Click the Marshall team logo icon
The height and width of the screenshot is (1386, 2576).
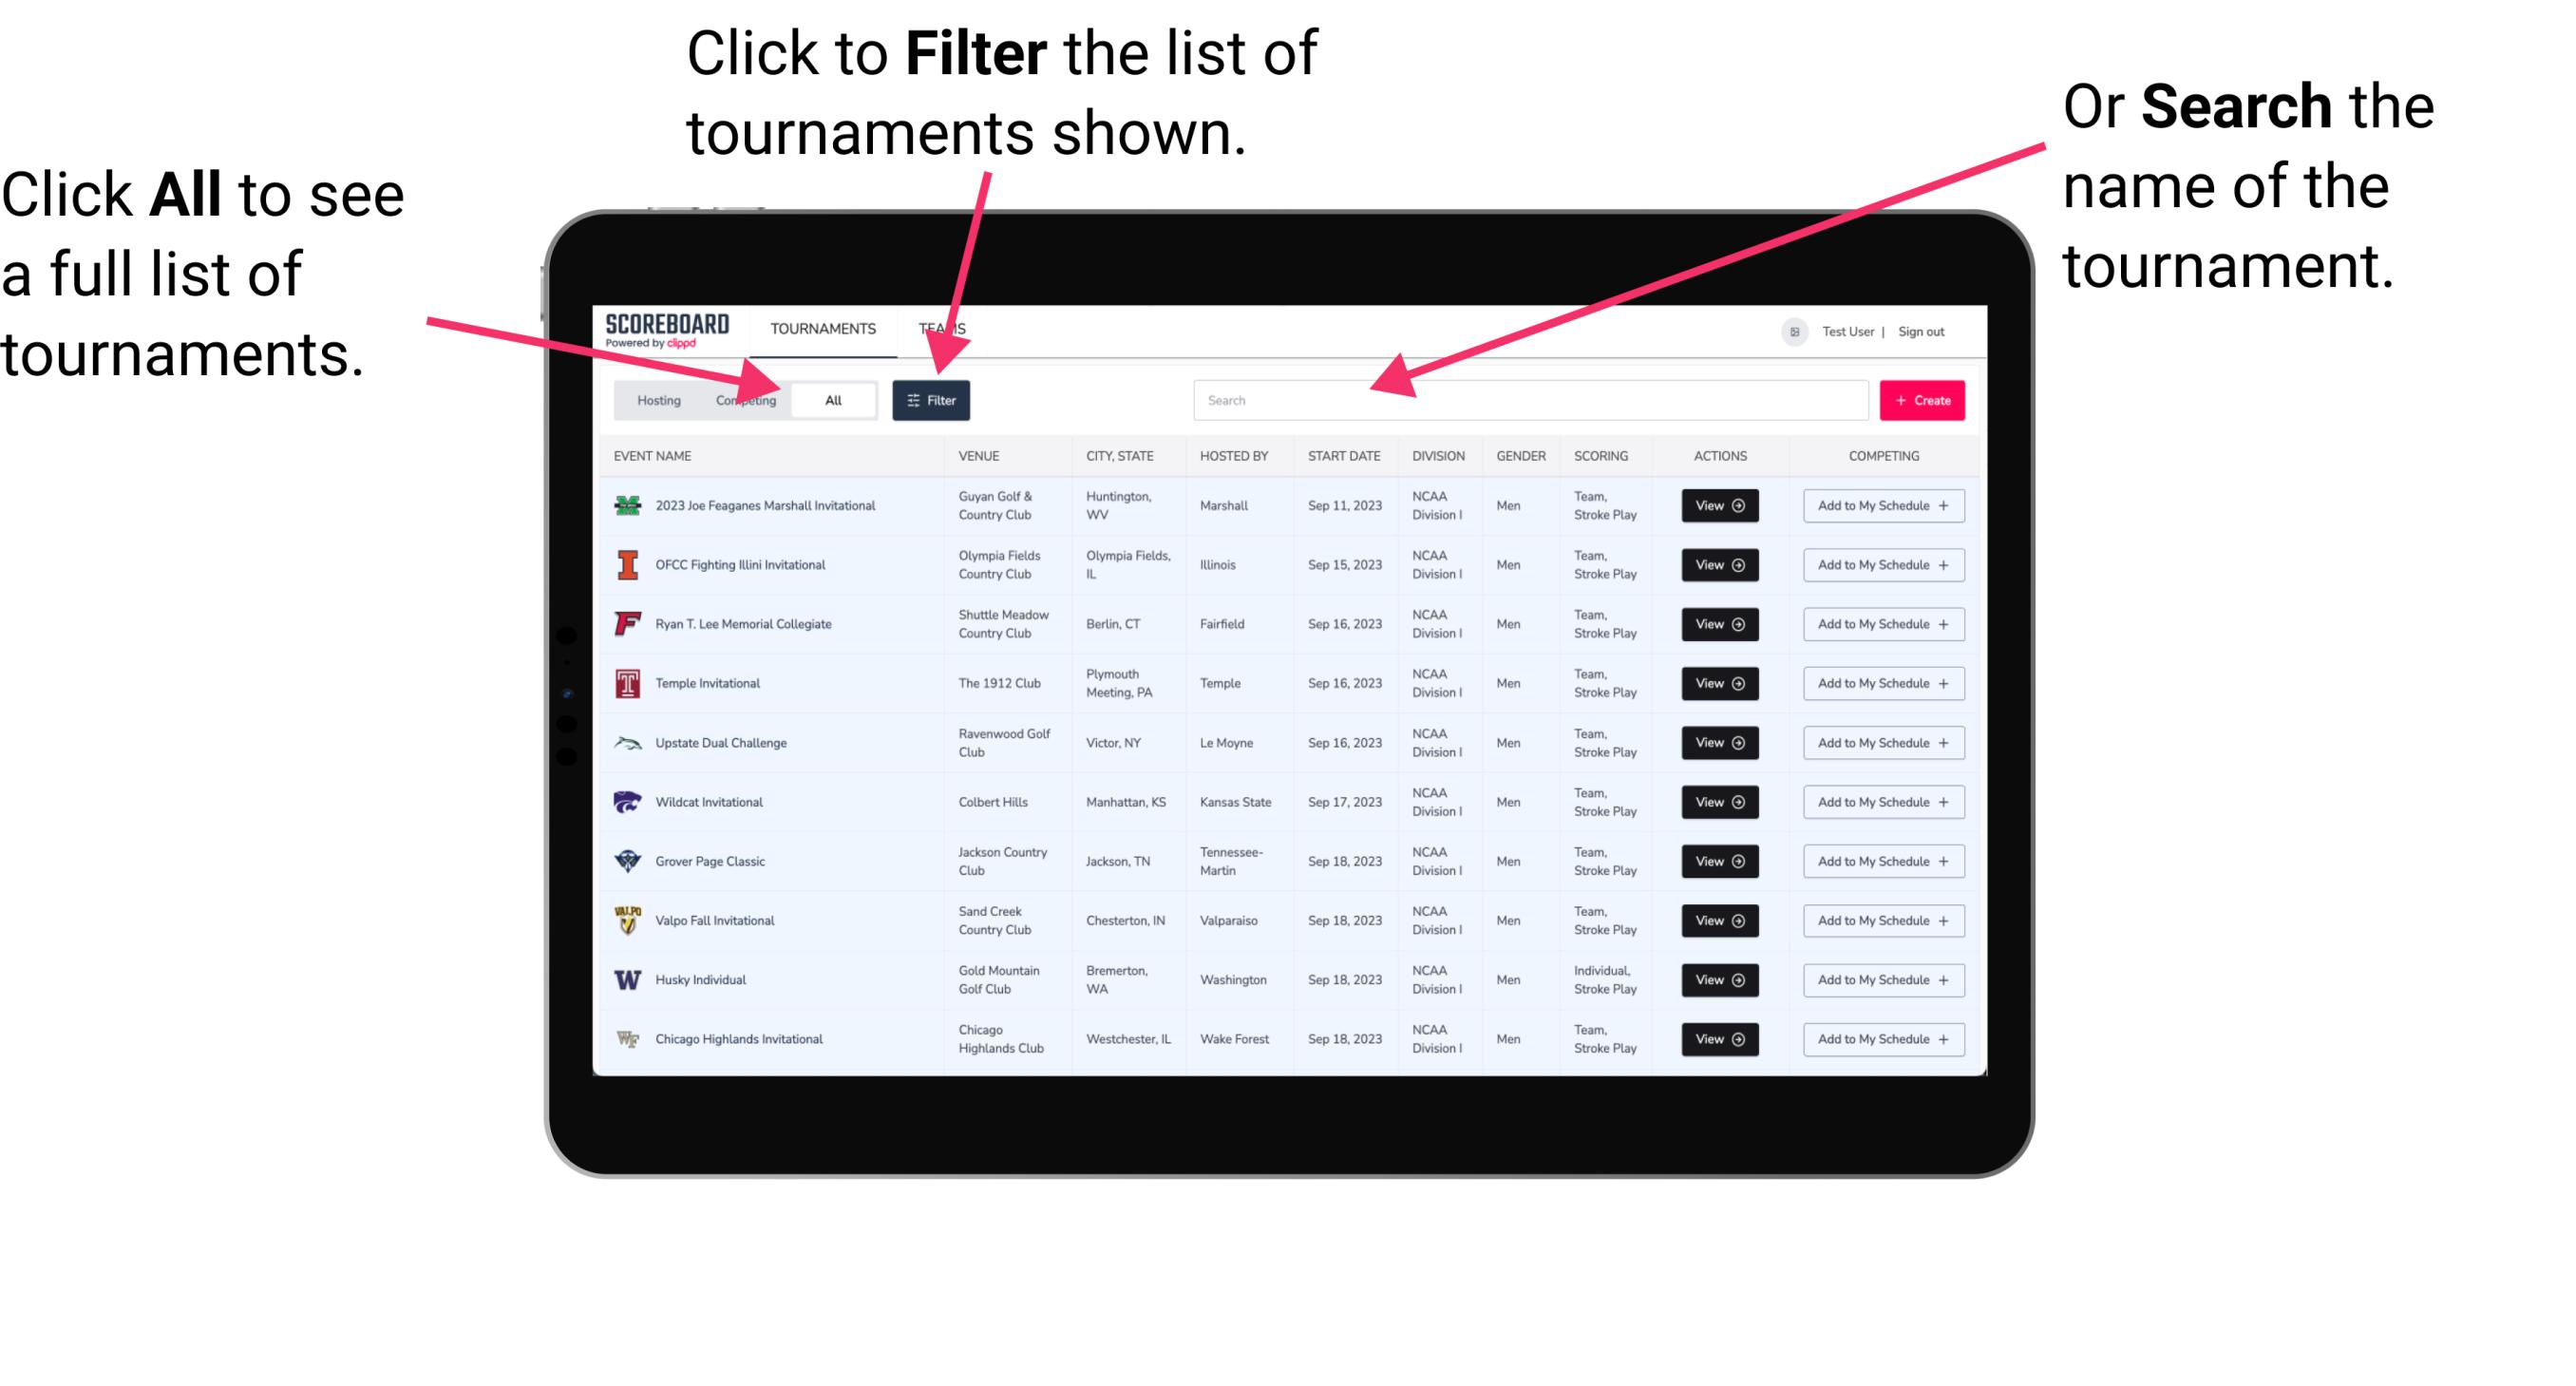(x=630, y=505)
